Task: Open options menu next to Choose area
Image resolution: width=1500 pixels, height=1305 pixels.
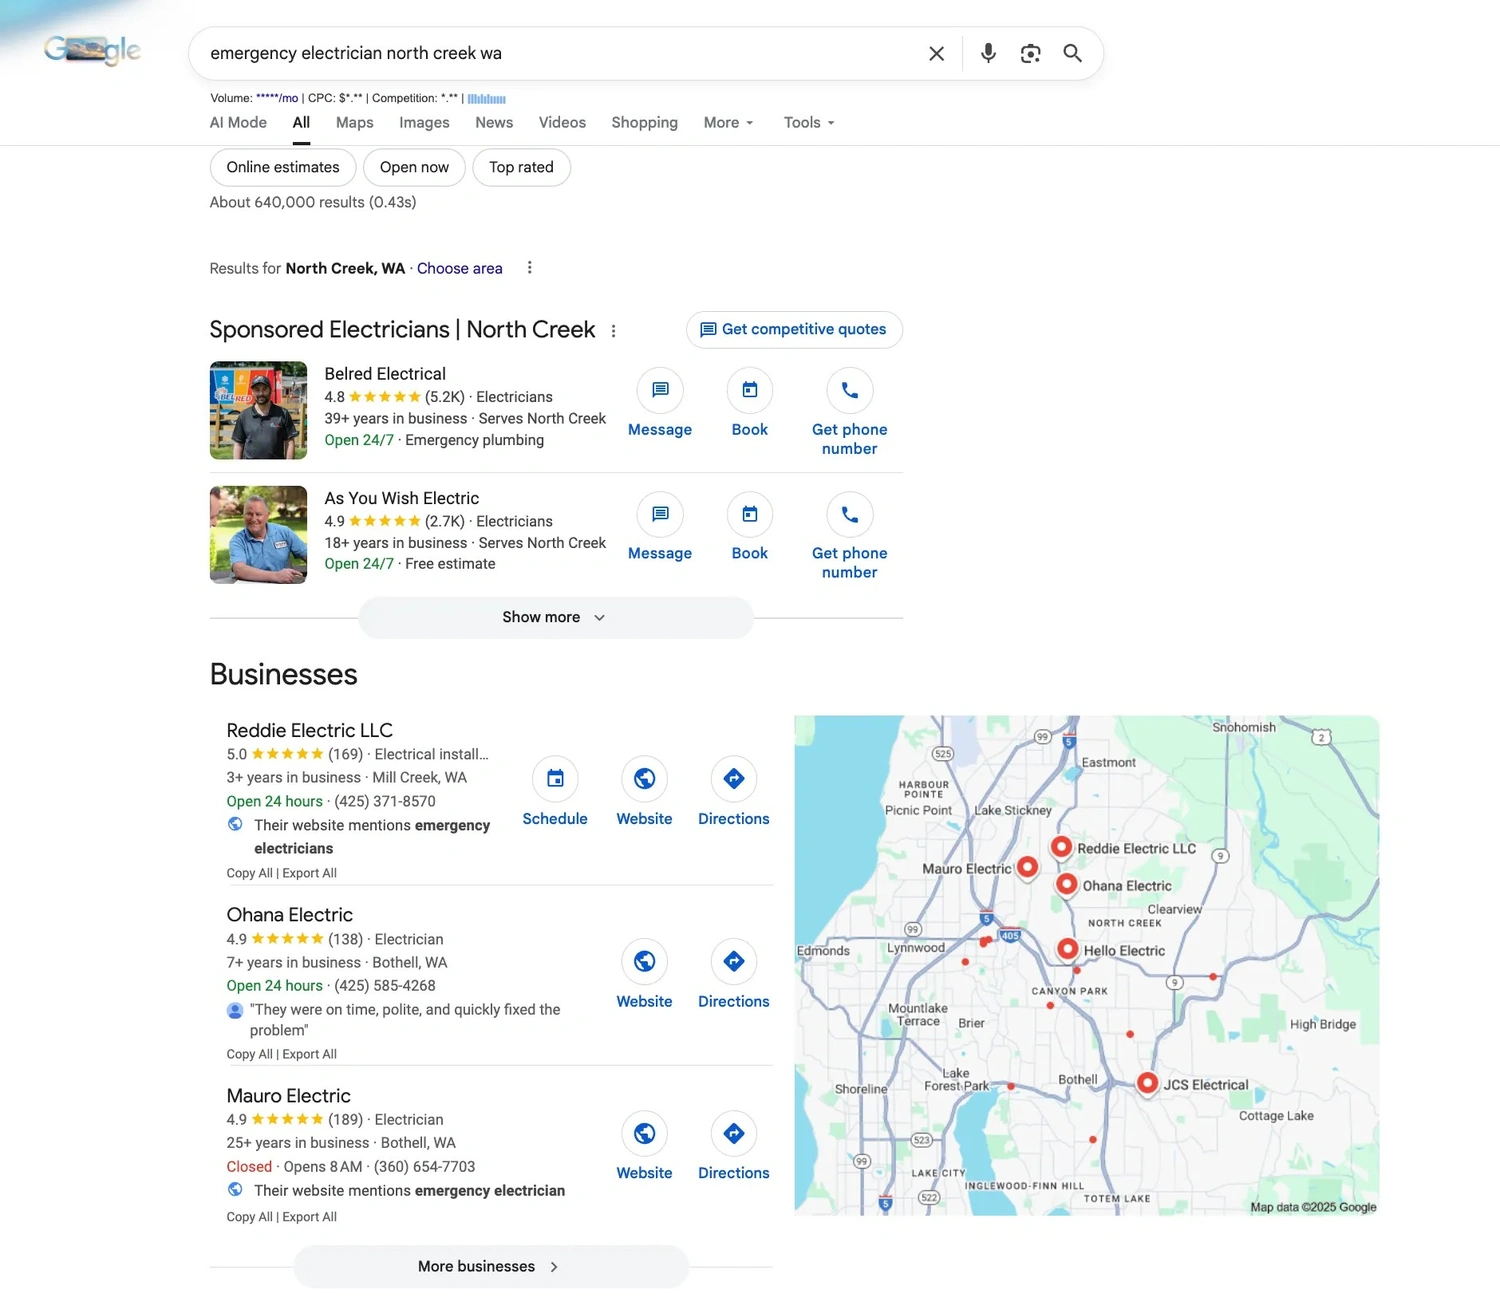Action: coord(529,268)
